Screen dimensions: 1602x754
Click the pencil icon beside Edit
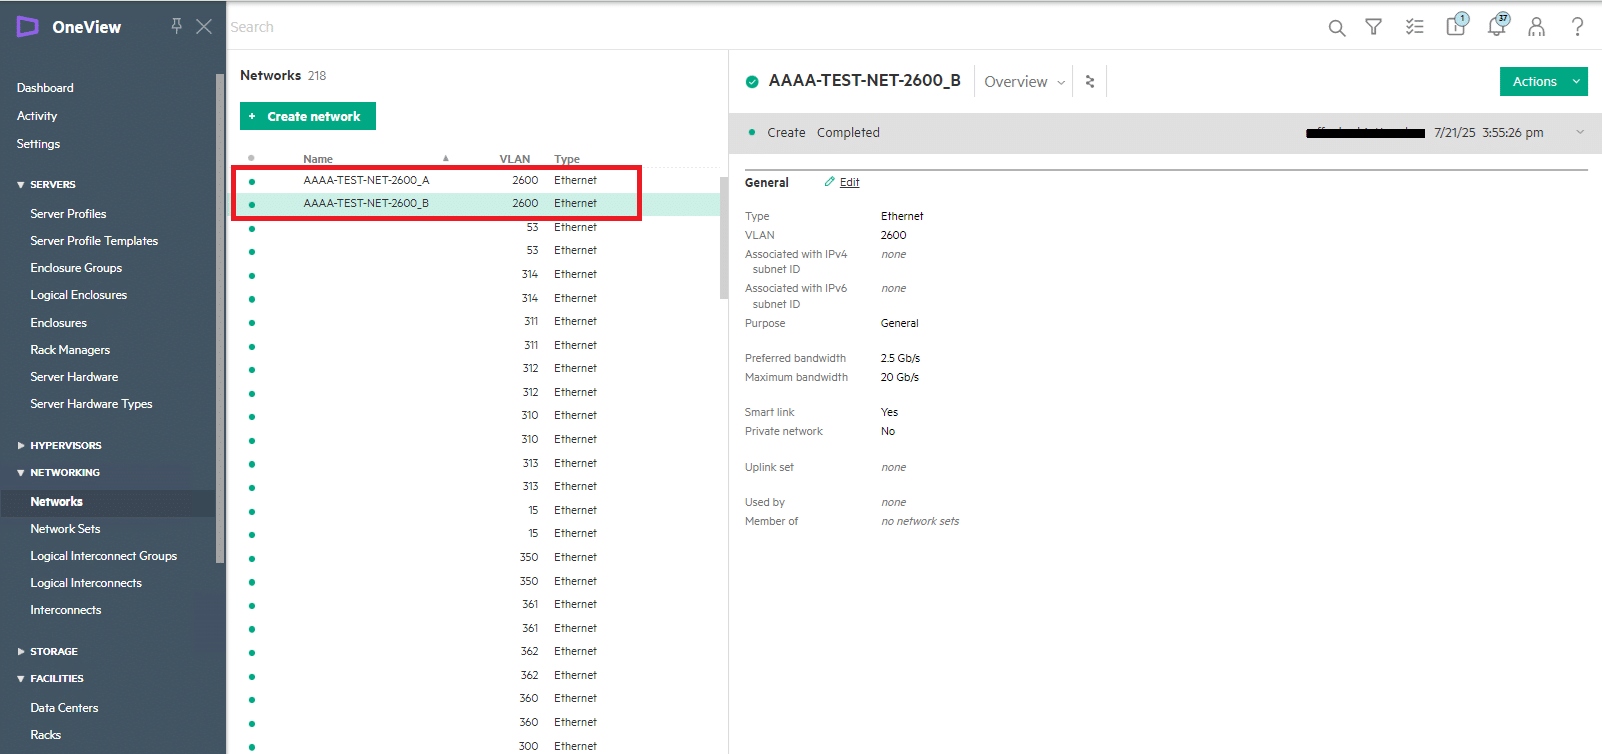[x=829, y=182]
